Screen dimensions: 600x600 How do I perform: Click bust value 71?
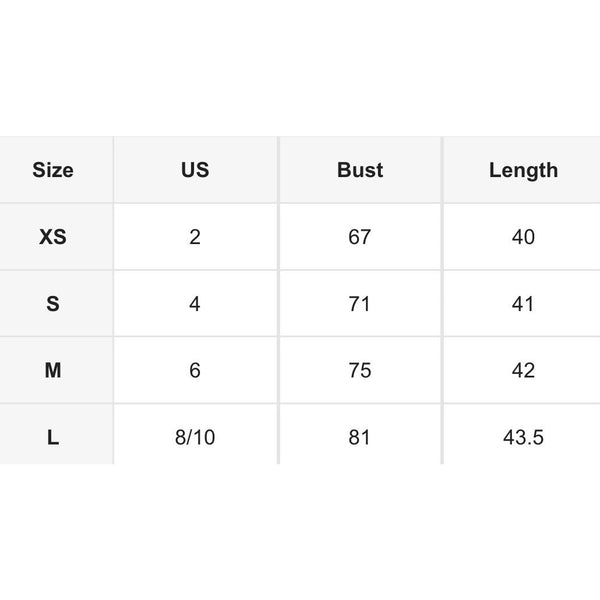click(x=360, y=304)
